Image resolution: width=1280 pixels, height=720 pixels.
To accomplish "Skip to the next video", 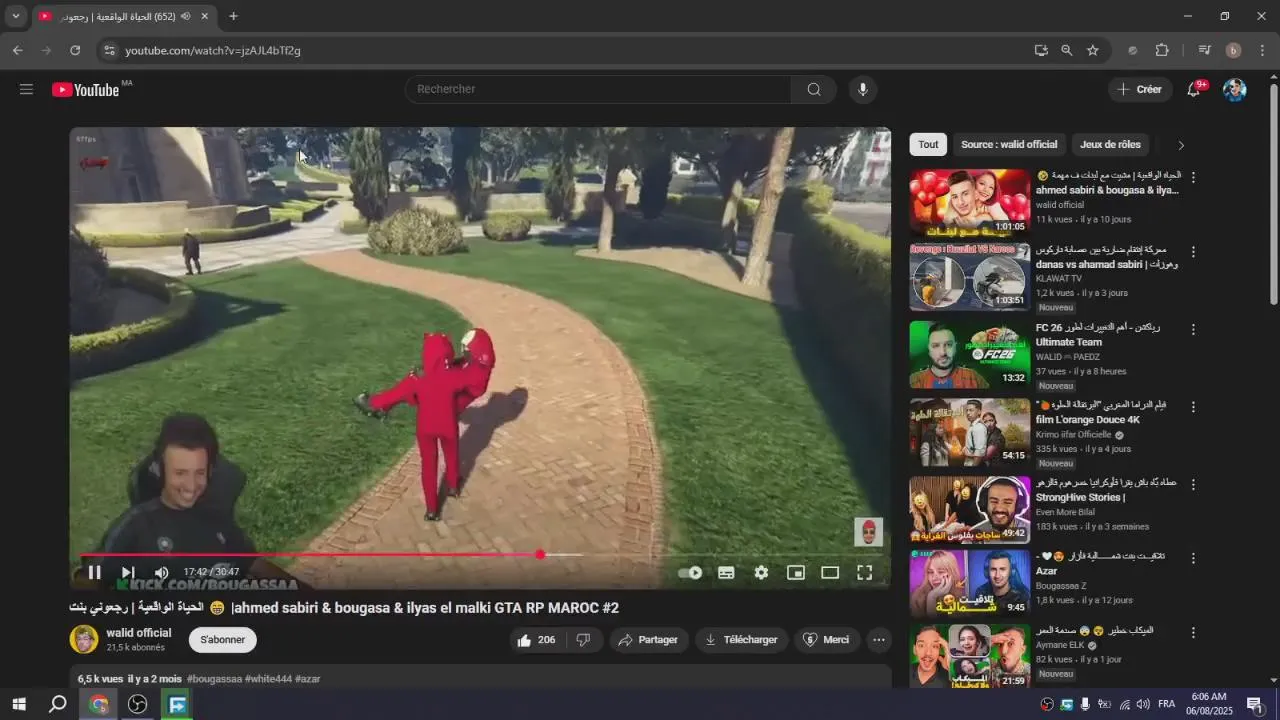I will point(128,572).
